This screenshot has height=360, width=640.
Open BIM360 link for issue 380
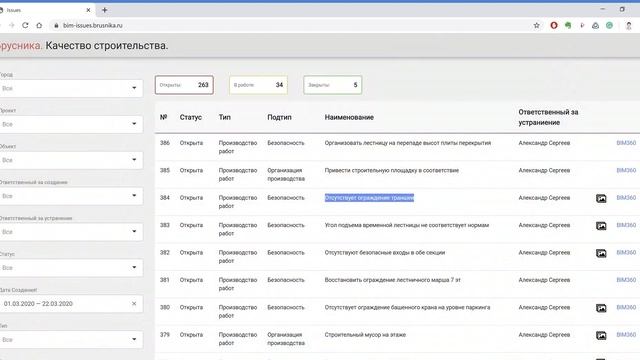click(x=626, y=307)
